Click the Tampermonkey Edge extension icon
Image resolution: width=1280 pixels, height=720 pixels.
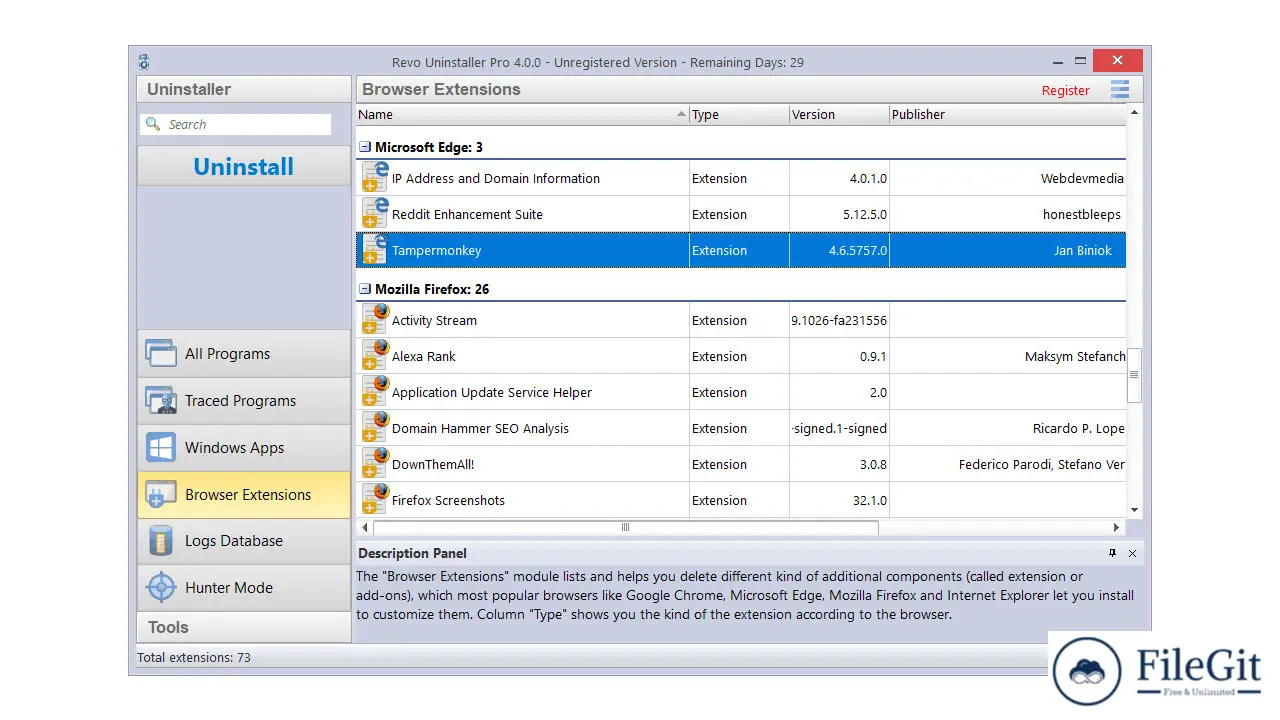click(x=375, y=250)
